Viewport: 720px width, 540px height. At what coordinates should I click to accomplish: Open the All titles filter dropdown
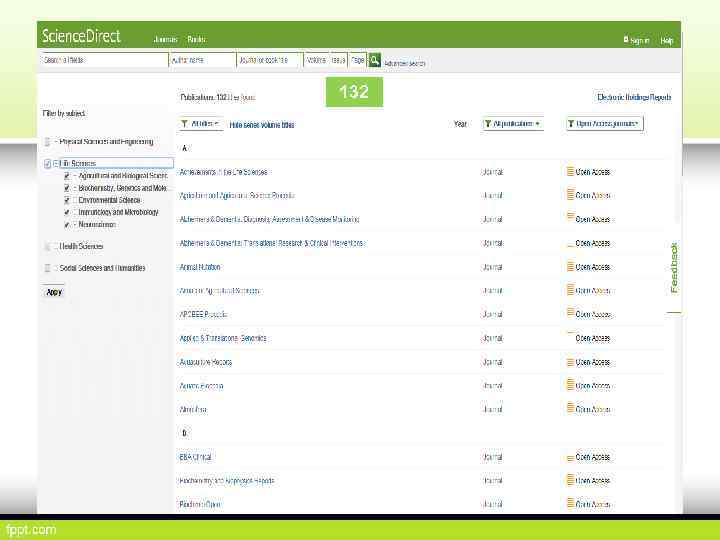click(201, 124)
